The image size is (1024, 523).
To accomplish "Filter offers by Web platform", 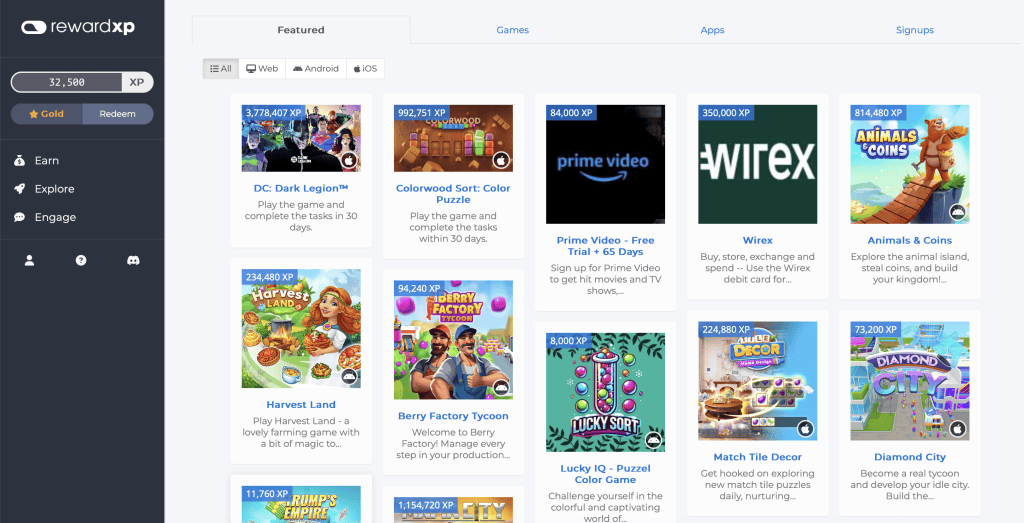I will click(x=262, y=69).
